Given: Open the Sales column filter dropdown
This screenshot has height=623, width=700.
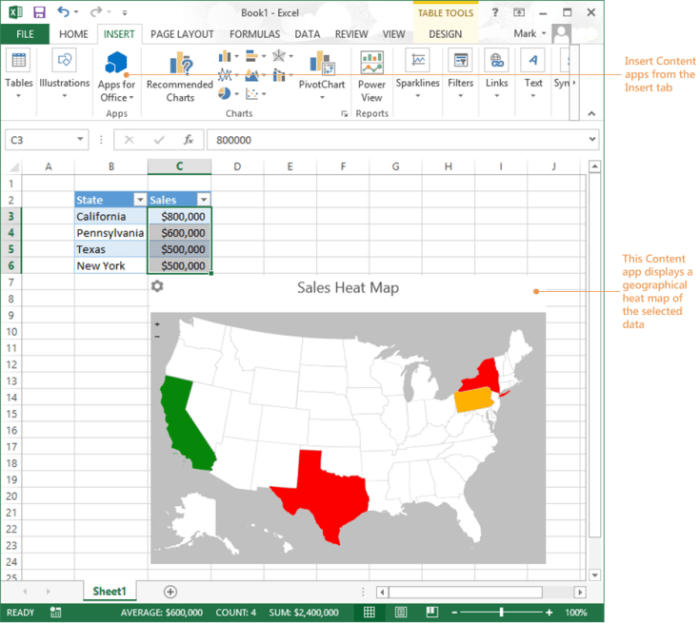Looking at the screenshot, I should (203, 199).
